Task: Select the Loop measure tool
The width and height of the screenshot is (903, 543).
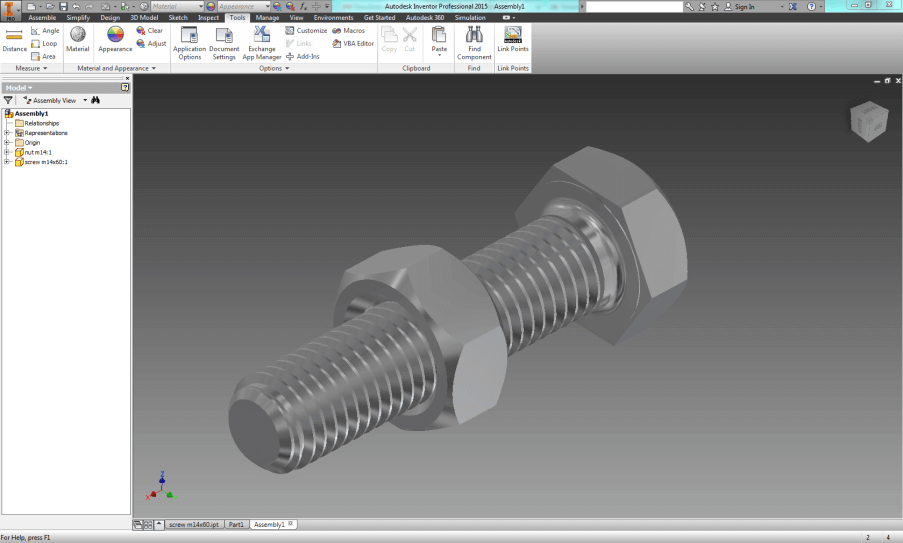Action: pyautogui.click(x=44, y=44)
